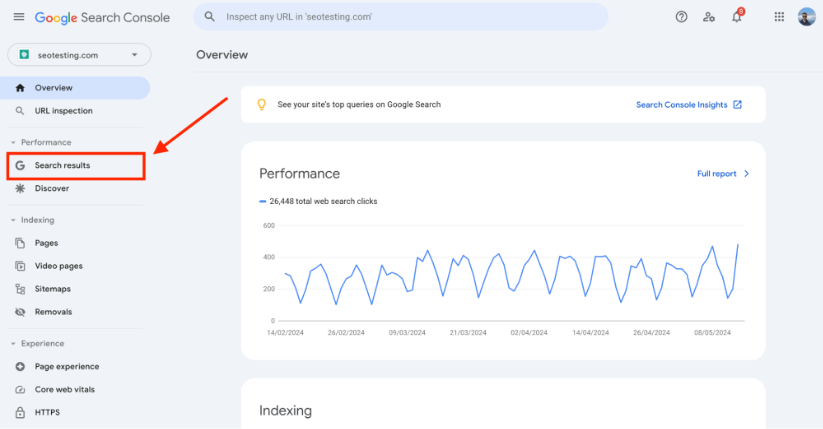Go to the Sitemaps report
Screen dimensions: 823x429
[52, 289]
